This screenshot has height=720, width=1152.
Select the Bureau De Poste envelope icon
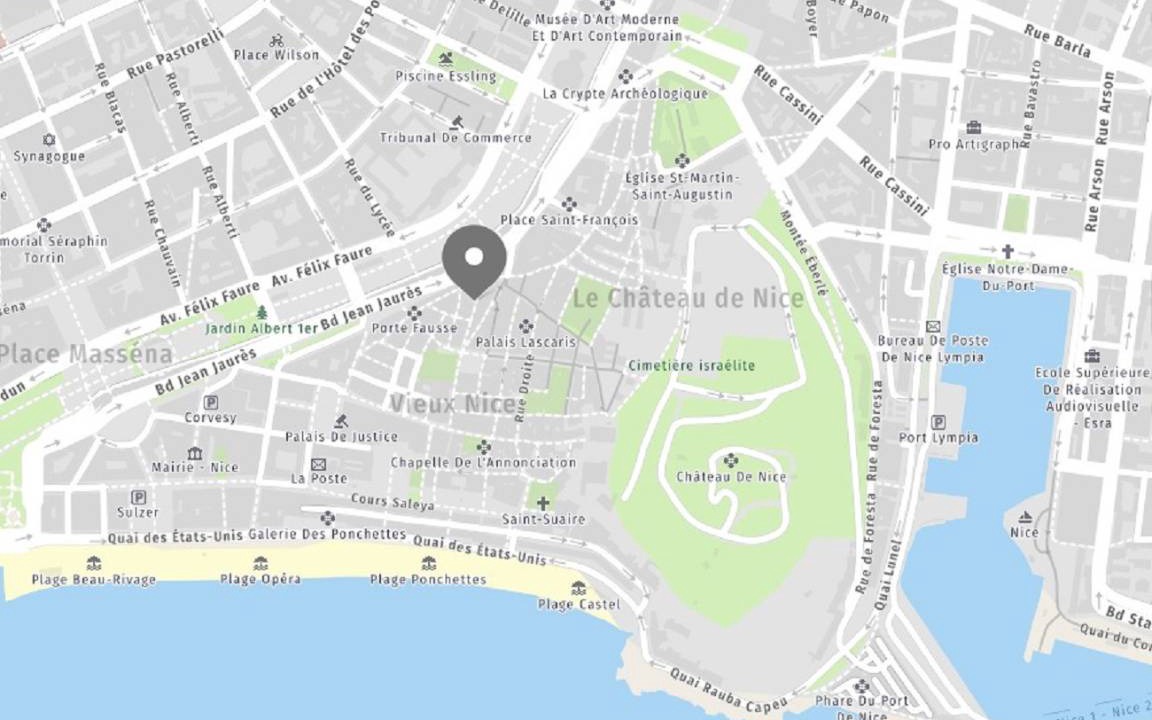click(x=932, y=326)
